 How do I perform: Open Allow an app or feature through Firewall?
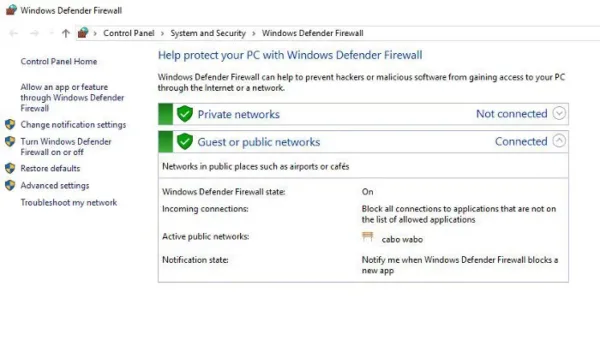click(x=72, y=98)
